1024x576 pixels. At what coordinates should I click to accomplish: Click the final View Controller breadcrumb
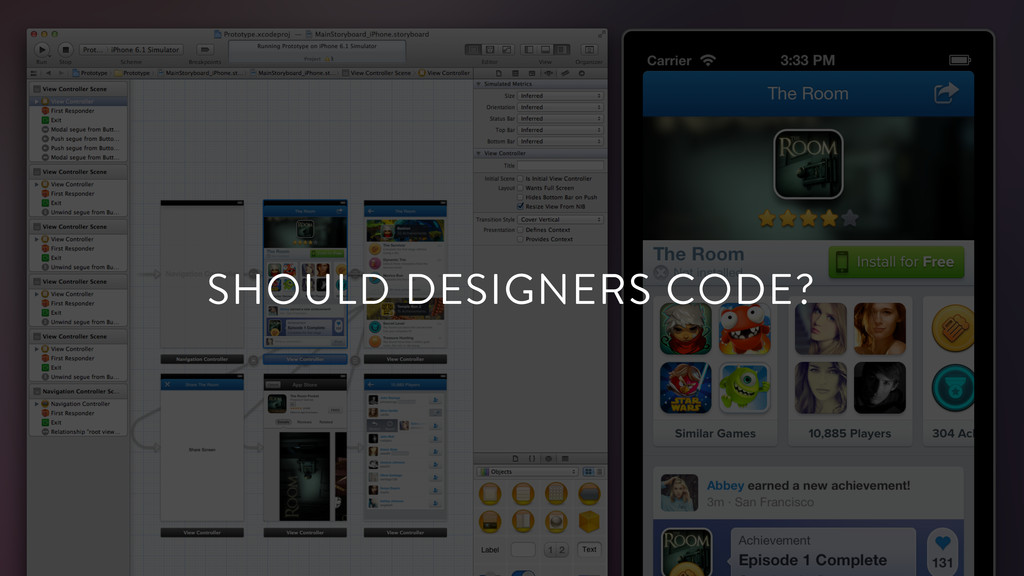[444, 73]
